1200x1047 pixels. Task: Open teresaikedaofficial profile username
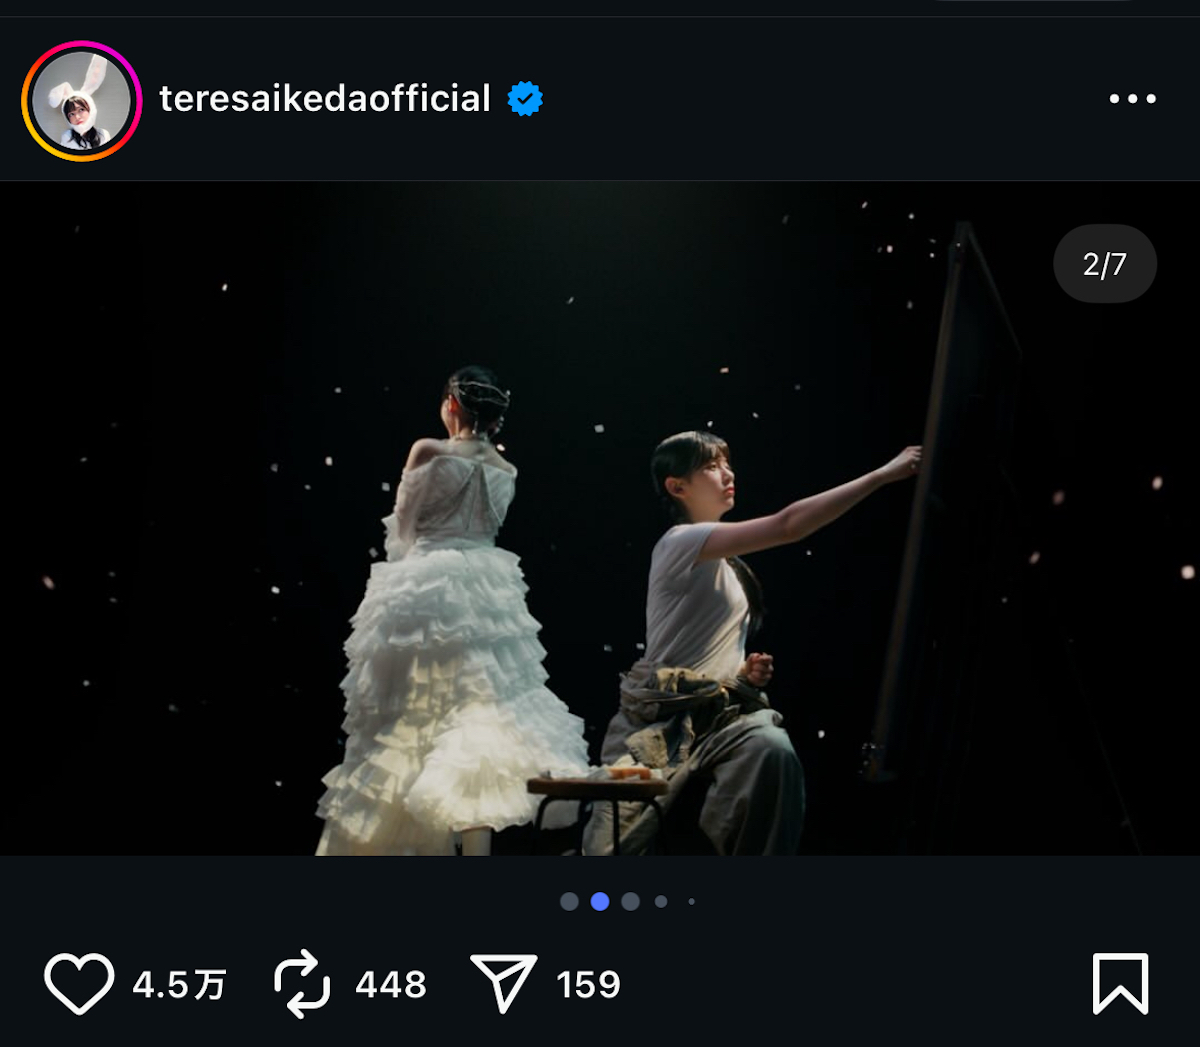325,99
